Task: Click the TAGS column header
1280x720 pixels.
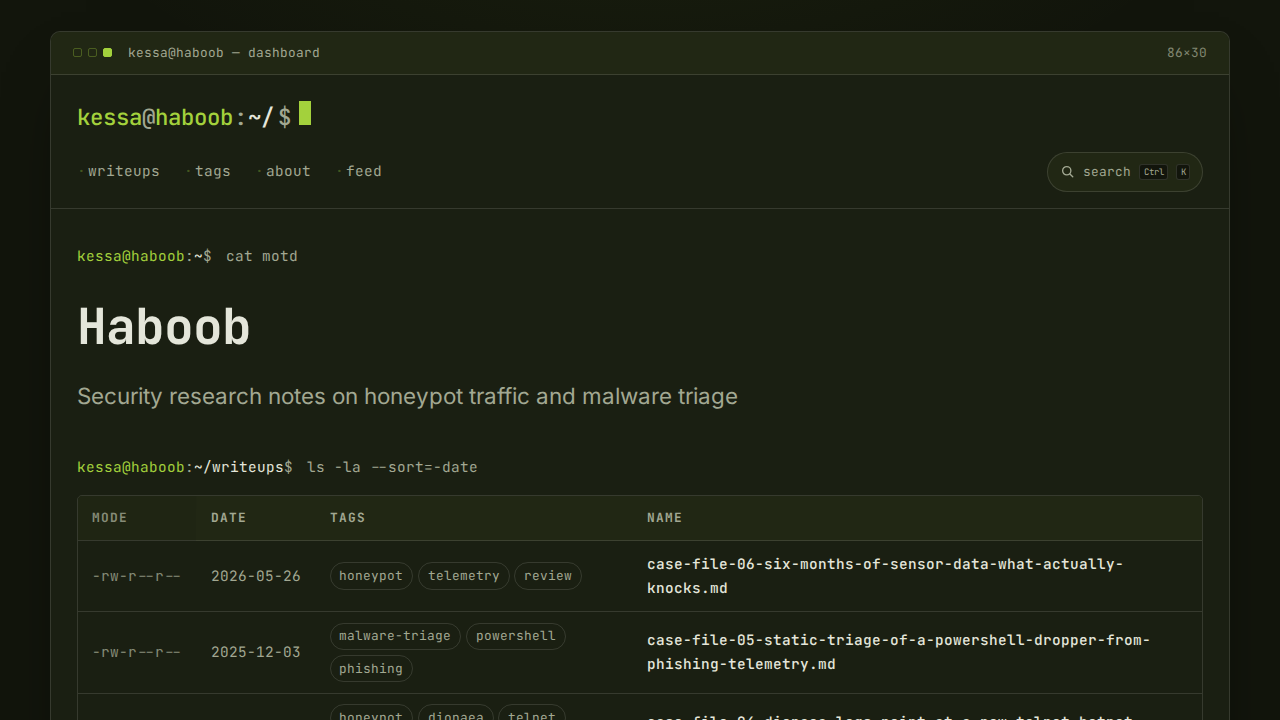Action: coord(348,518)
